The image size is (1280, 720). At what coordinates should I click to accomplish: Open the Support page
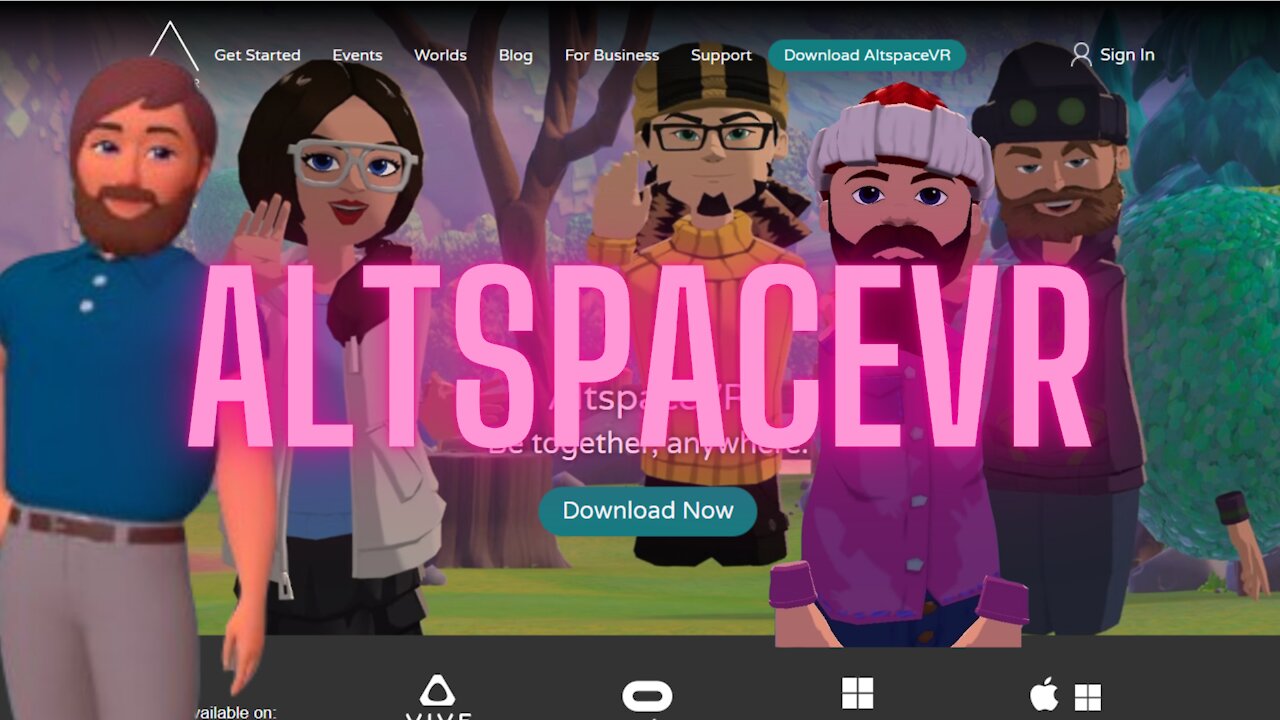(x=721, y=55)
